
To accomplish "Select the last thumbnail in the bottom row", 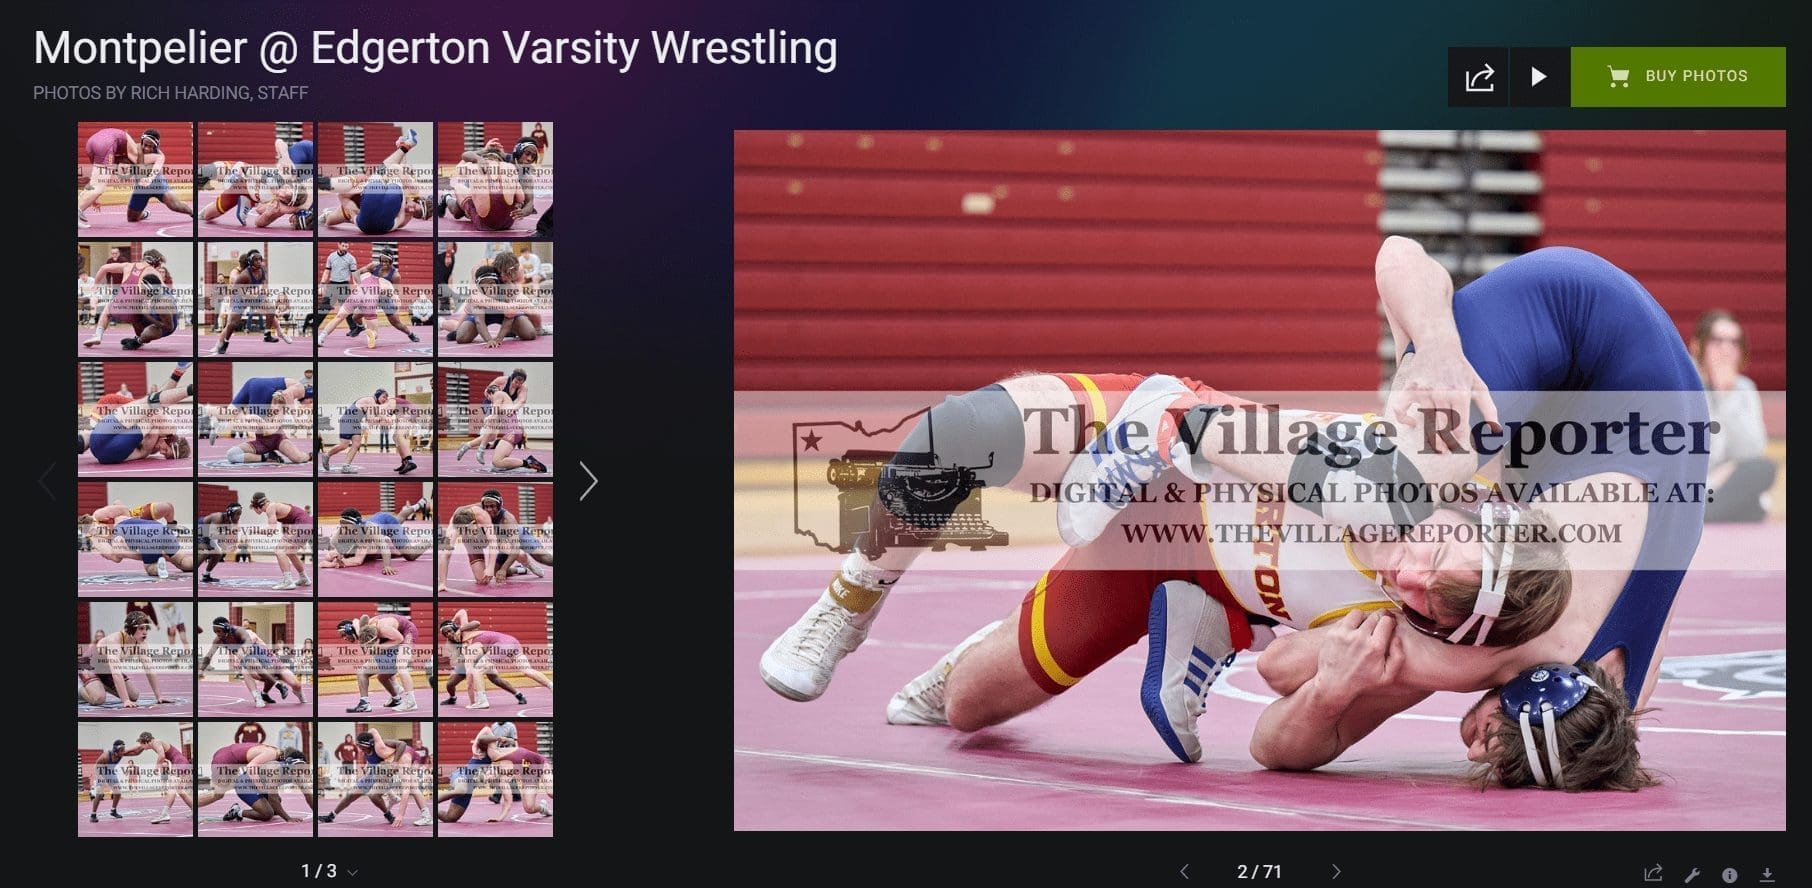I will (x=495, y=779).
